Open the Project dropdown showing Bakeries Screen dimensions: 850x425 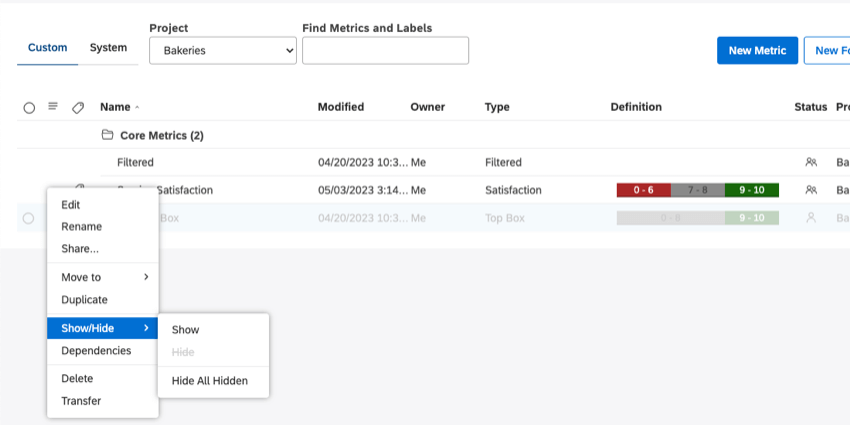[223, 50]
